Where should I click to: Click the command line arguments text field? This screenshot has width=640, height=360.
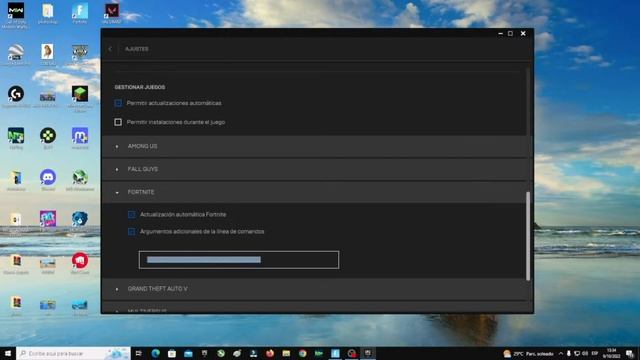coord(239,260)
